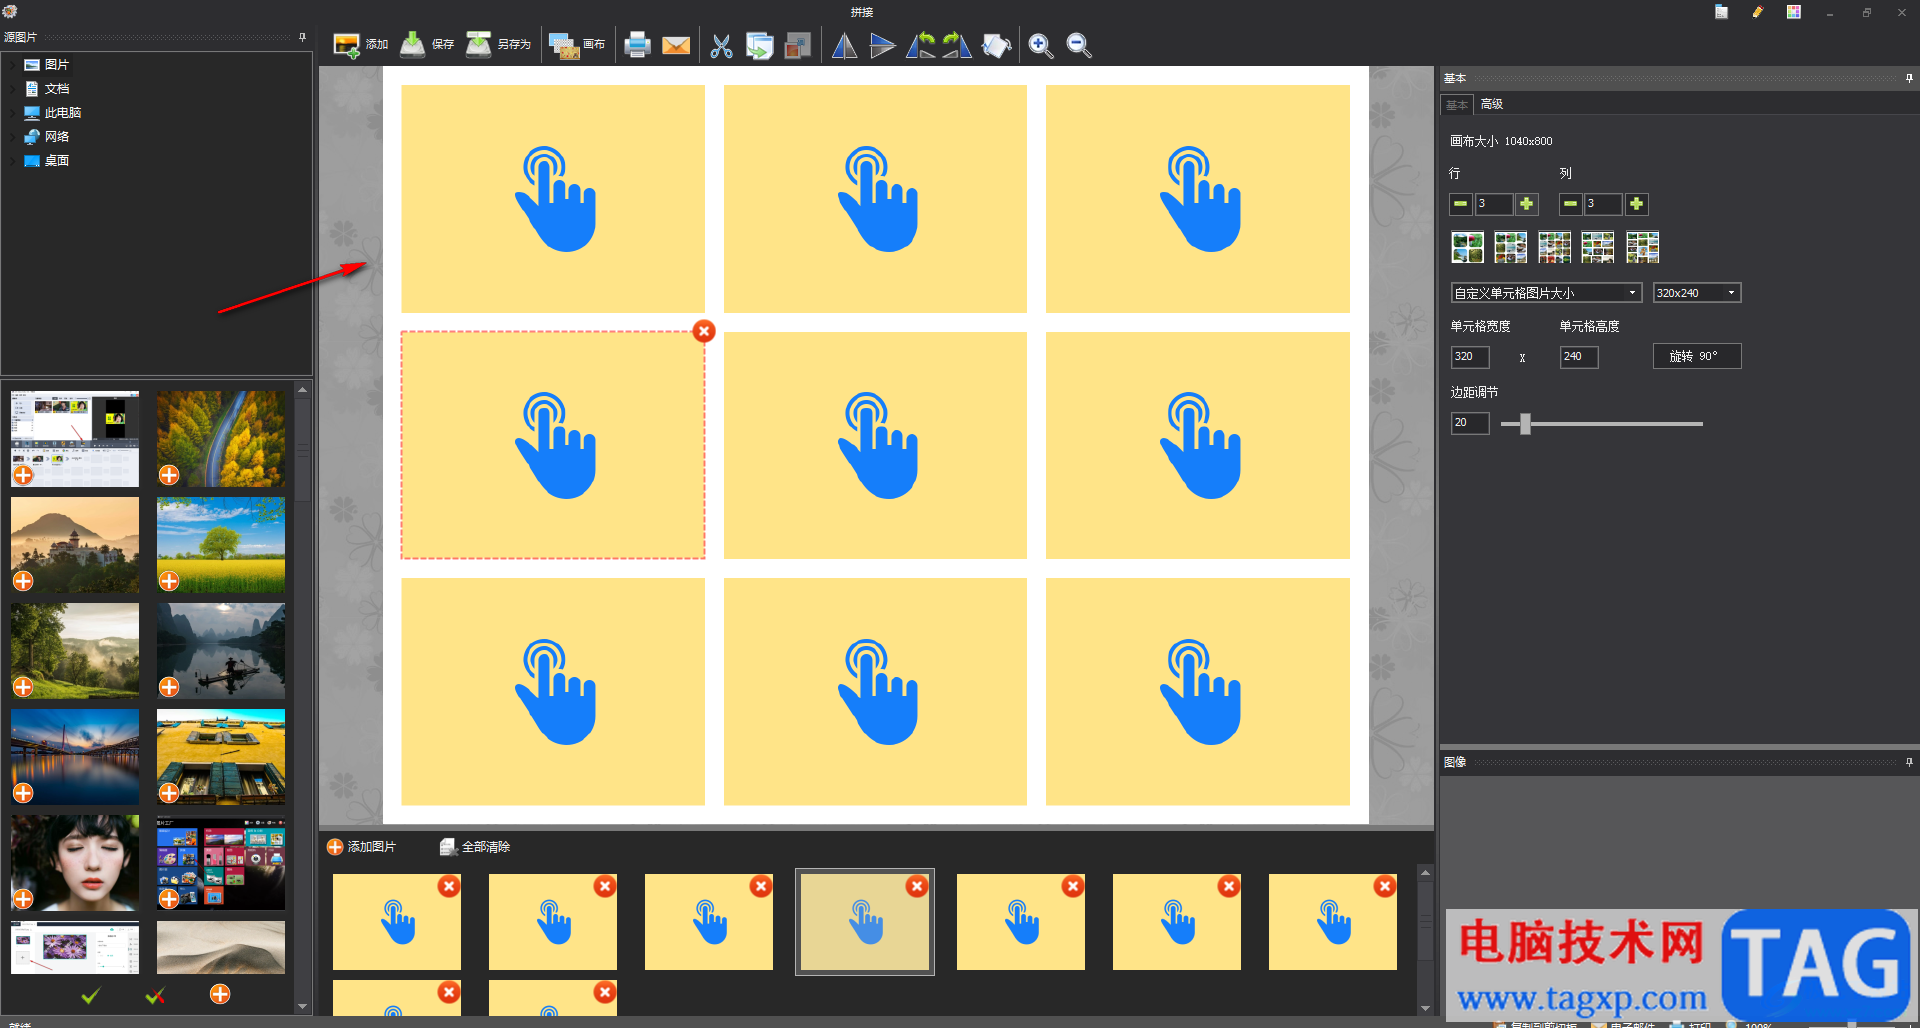Switch to the 高级 tab

(1491, 104)
